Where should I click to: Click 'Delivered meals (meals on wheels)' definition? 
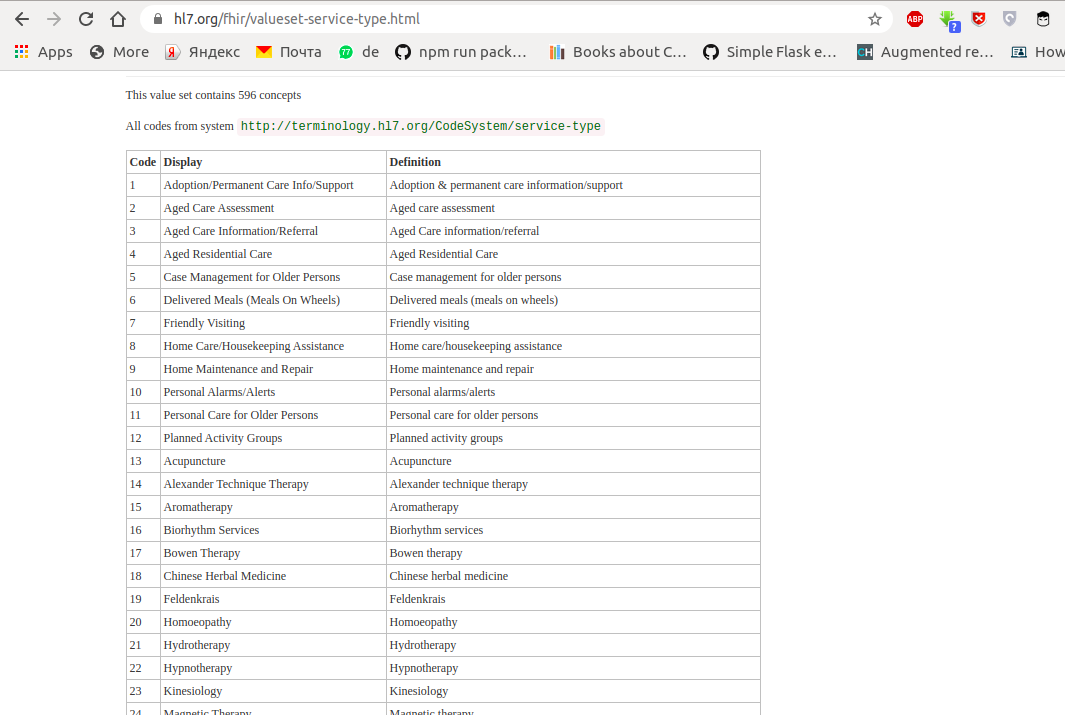coord(573,300)
